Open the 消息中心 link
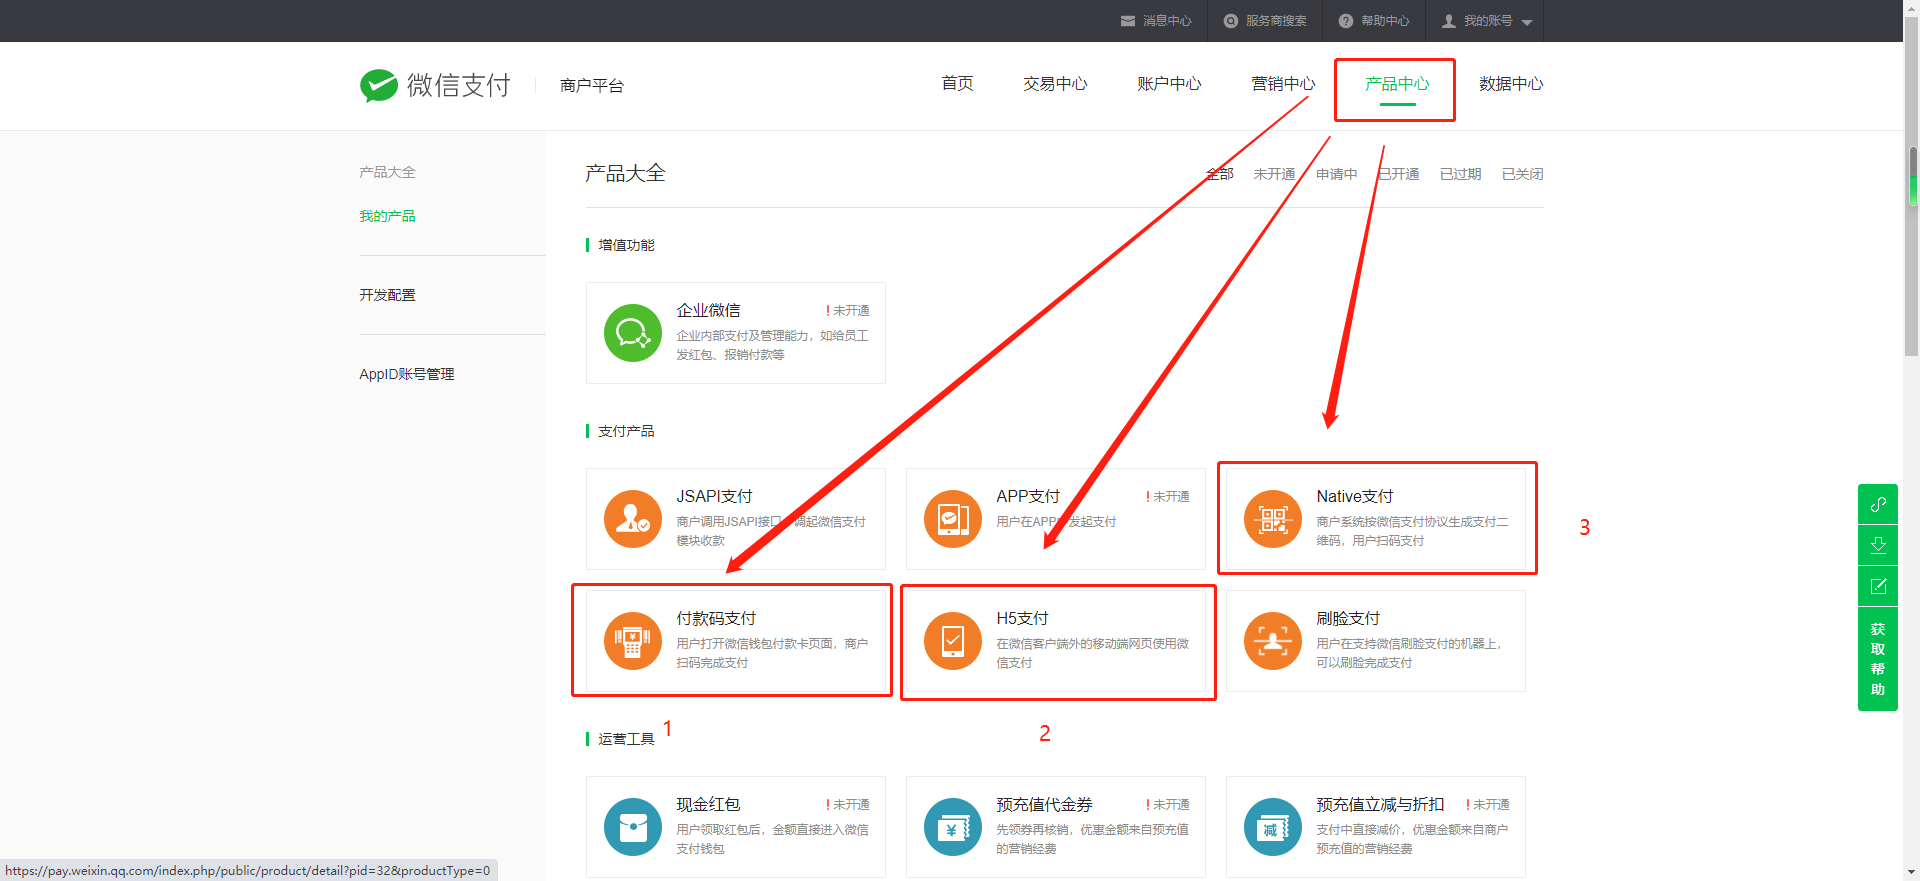The image size is (1920, 881). [1167, 21]
